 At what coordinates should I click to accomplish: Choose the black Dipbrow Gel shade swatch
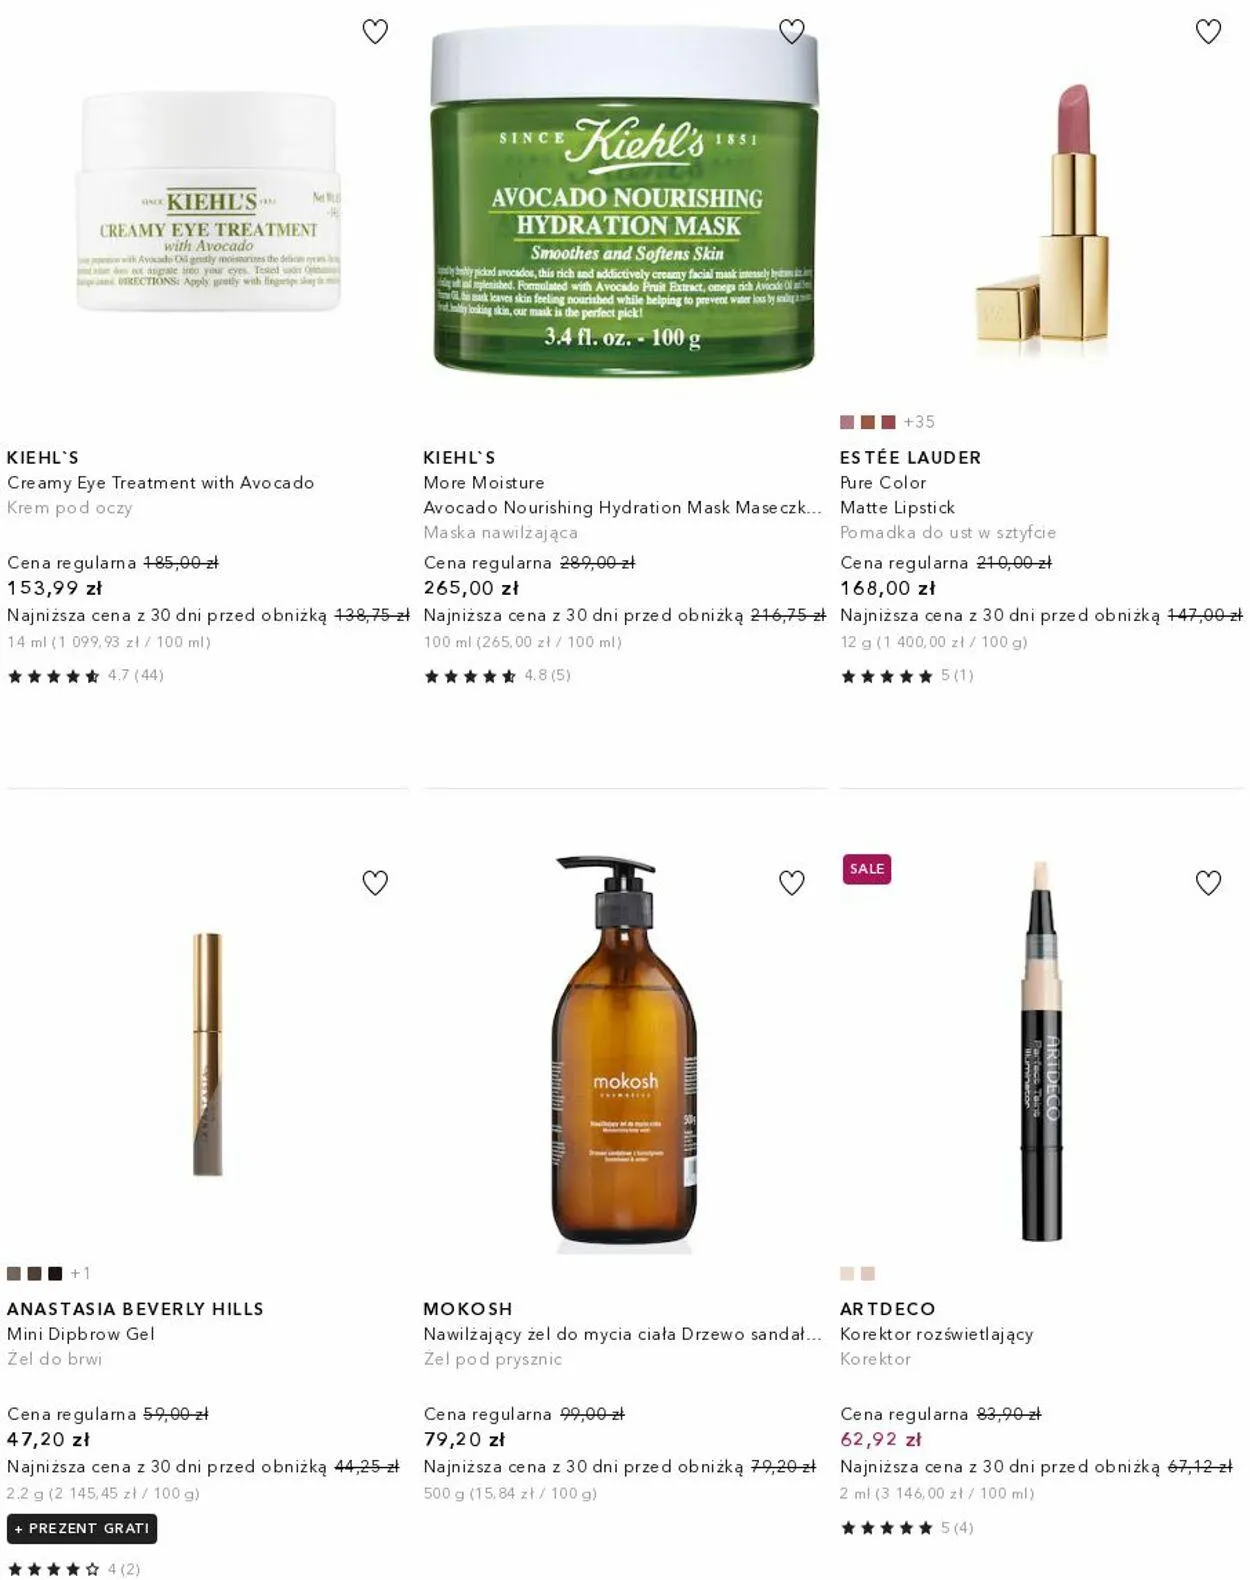coord(55,1274)
